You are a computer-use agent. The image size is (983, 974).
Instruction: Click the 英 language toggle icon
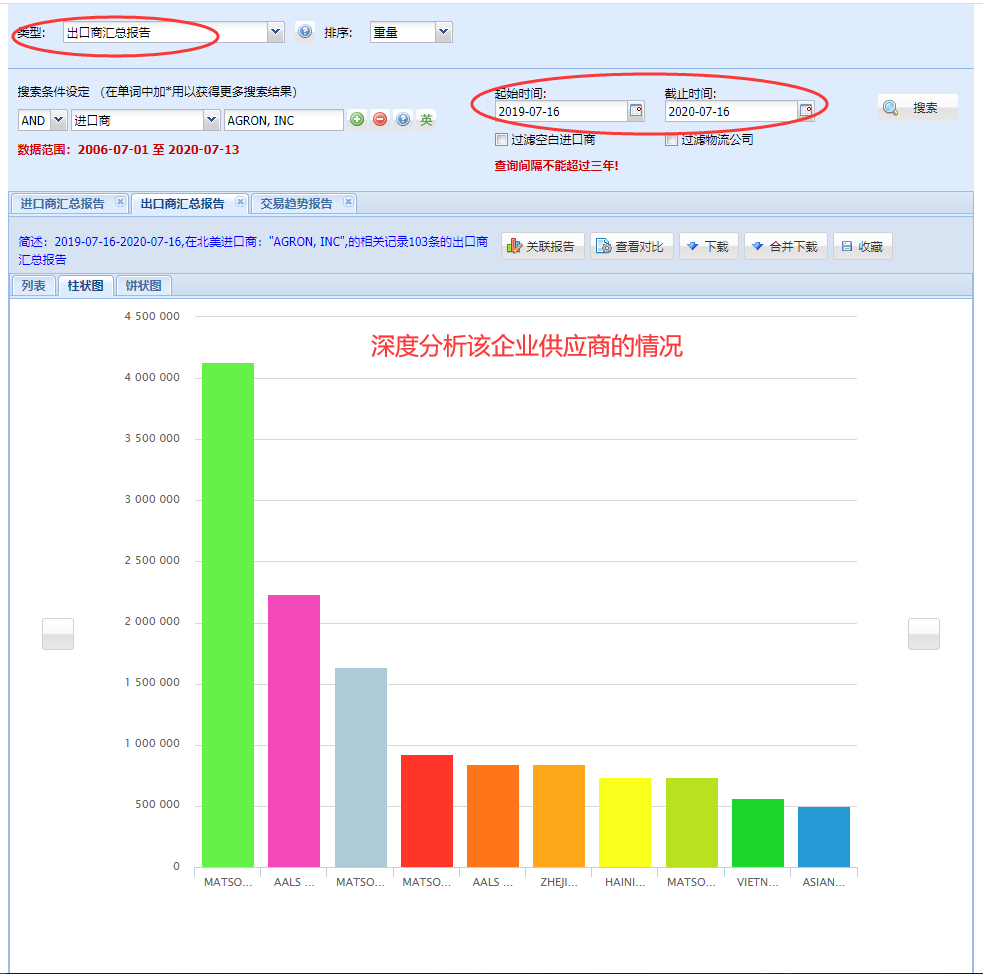click(426, 119)
